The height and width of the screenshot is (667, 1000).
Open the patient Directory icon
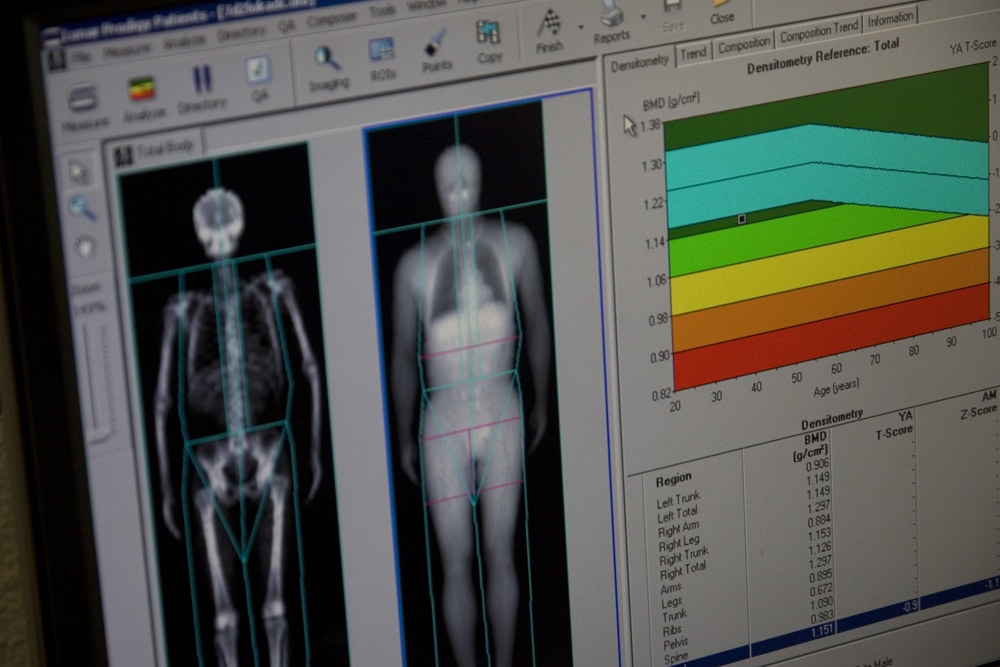click(x=202, y=86)
